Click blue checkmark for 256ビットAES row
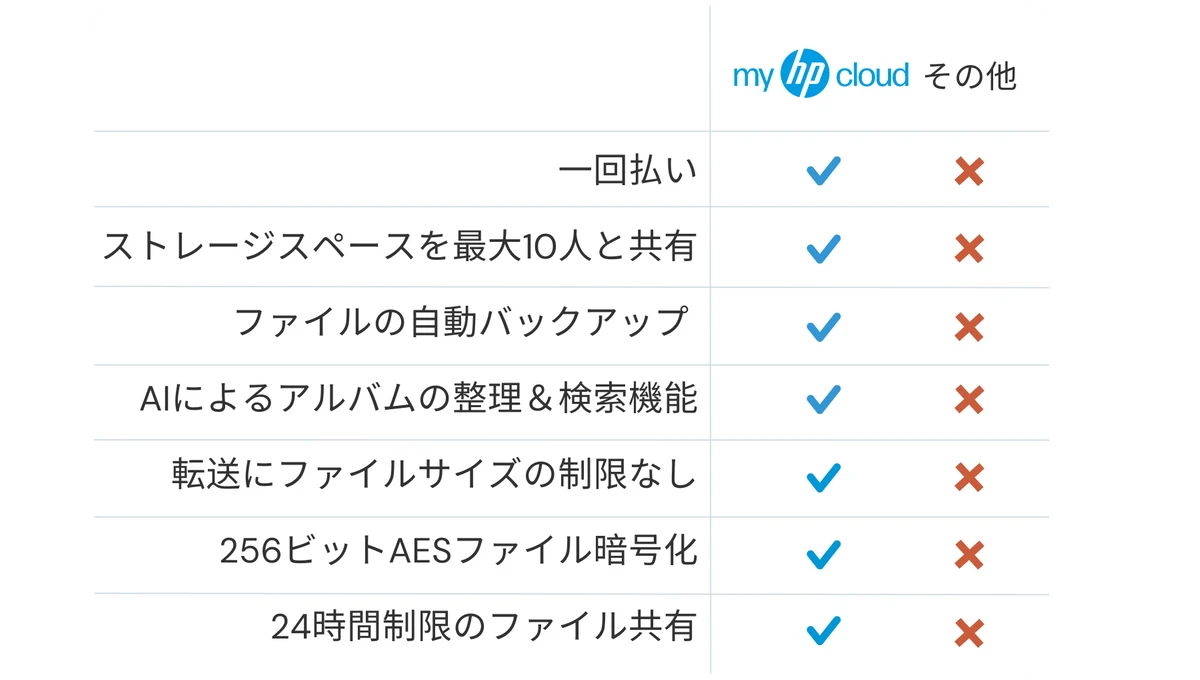 point(823,554)
